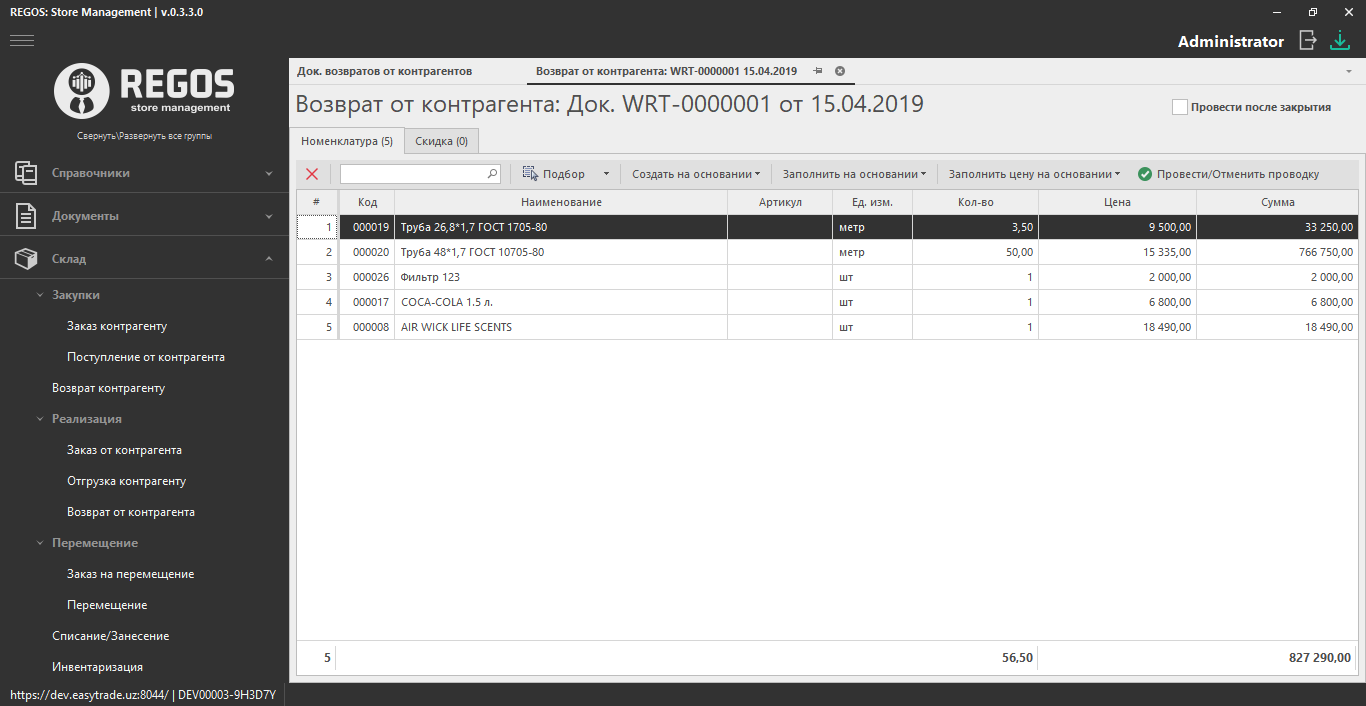Pin the WRT-0000001 document tab
Screen dimensions: 1366x706
tap(818, 71)
